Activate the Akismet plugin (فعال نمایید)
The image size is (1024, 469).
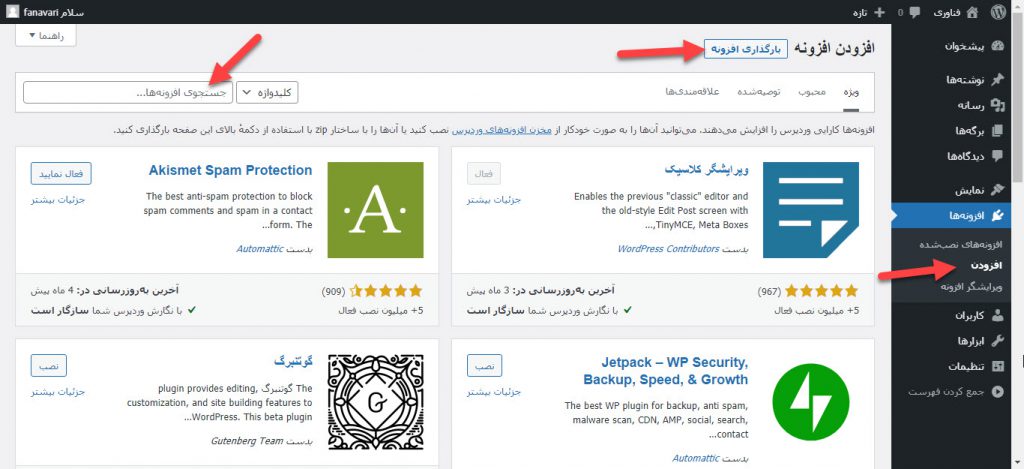[61, 173]
